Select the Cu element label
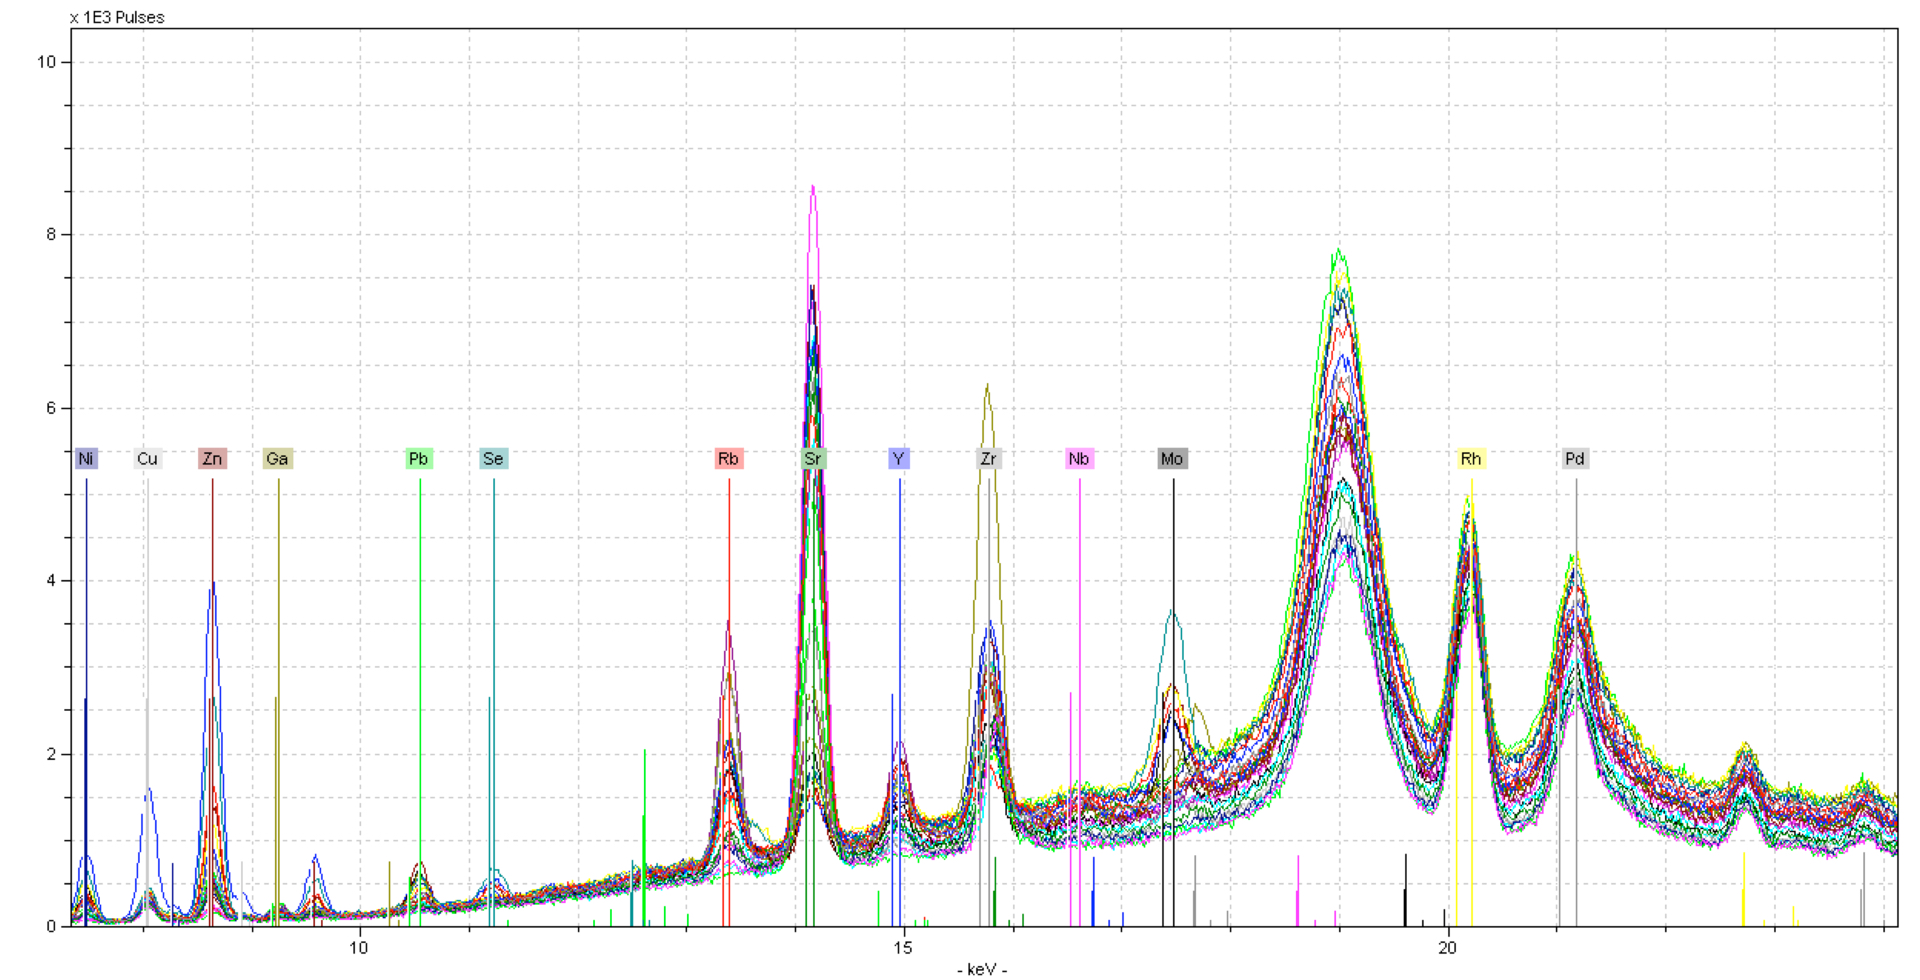The image size is (1920, 980). [x=147, y=459]
